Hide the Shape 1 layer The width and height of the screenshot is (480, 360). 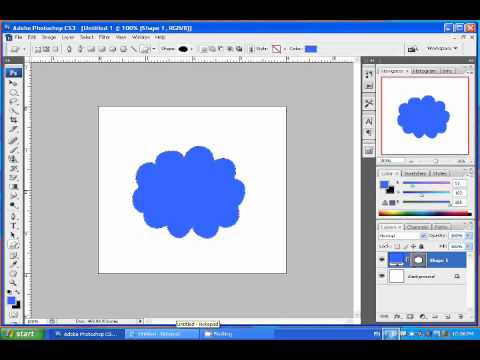pyautogui.click(x=382, y=260)
